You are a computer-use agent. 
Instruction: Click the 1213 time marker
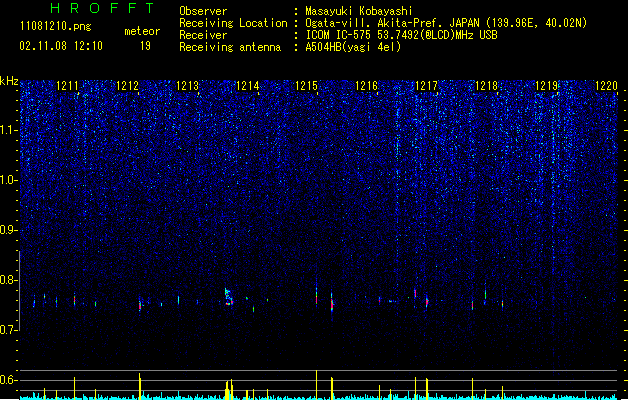coord(187,86)
